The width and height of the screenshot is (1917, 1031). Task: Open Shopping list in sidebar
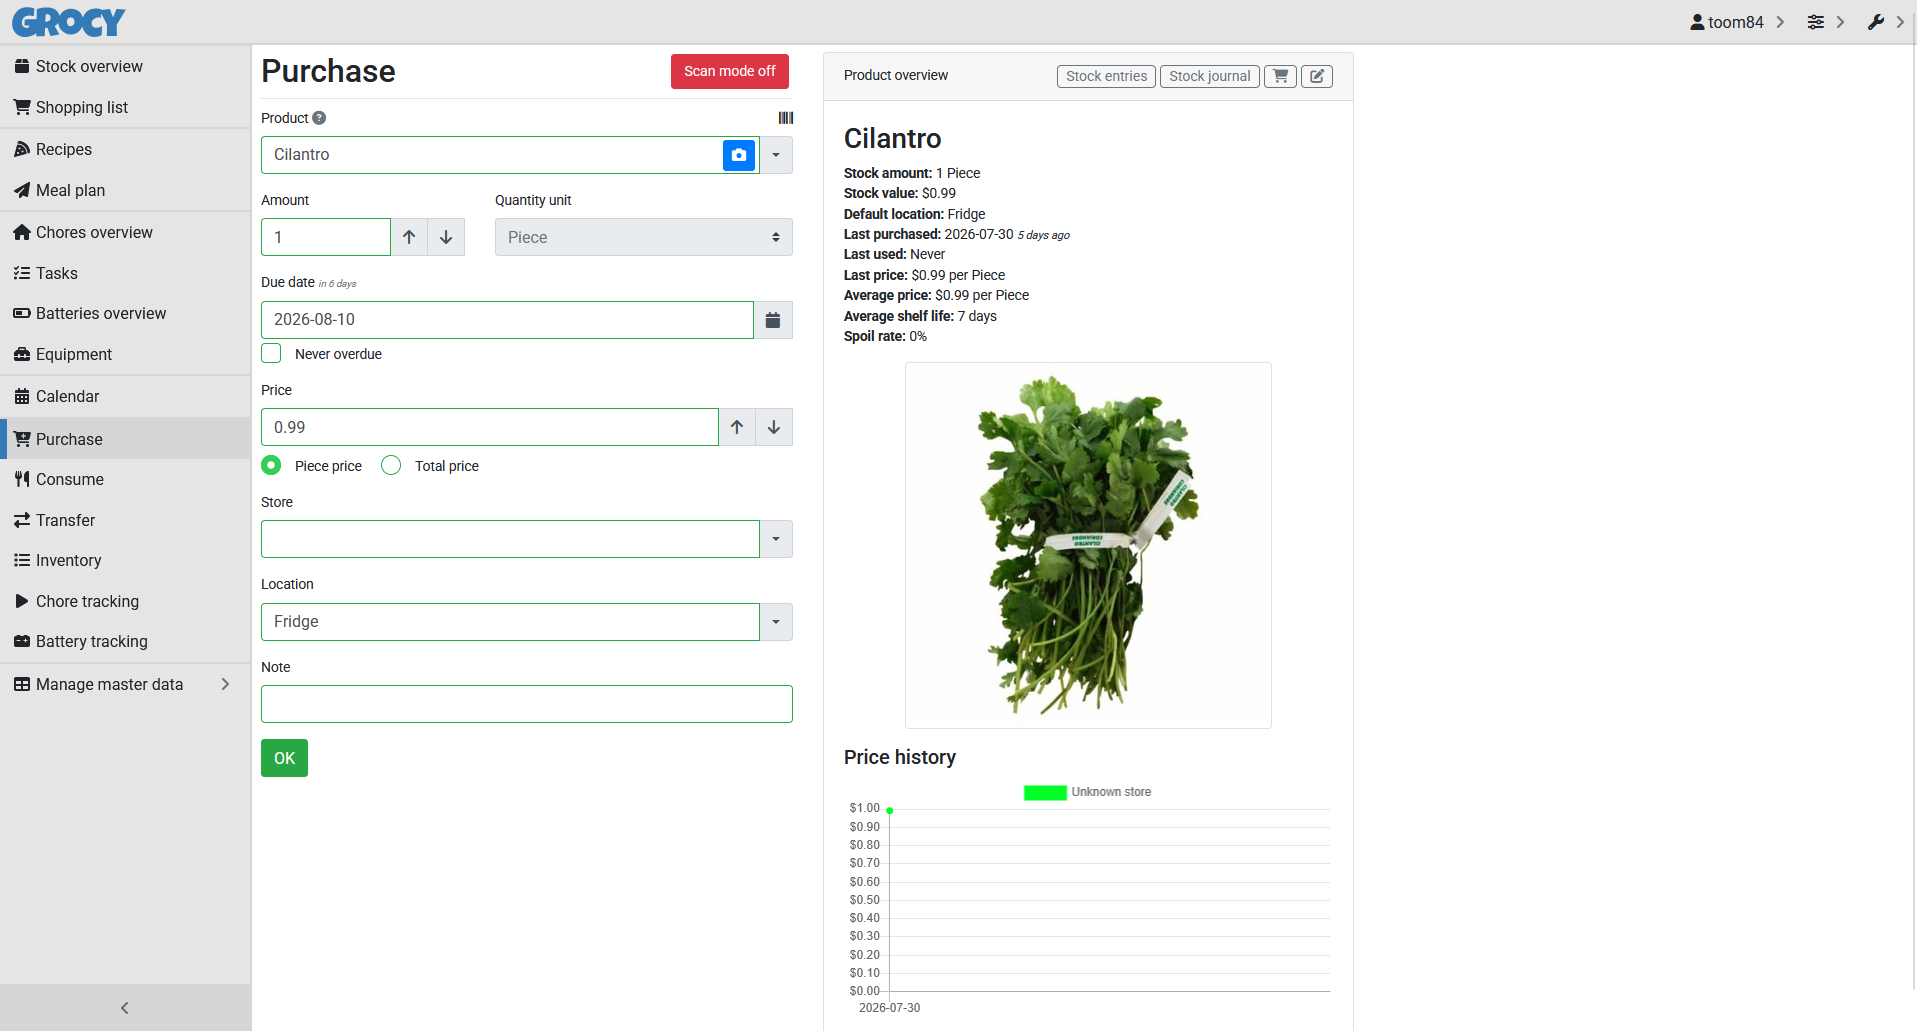pyautogui.click(x=125, y=107)
